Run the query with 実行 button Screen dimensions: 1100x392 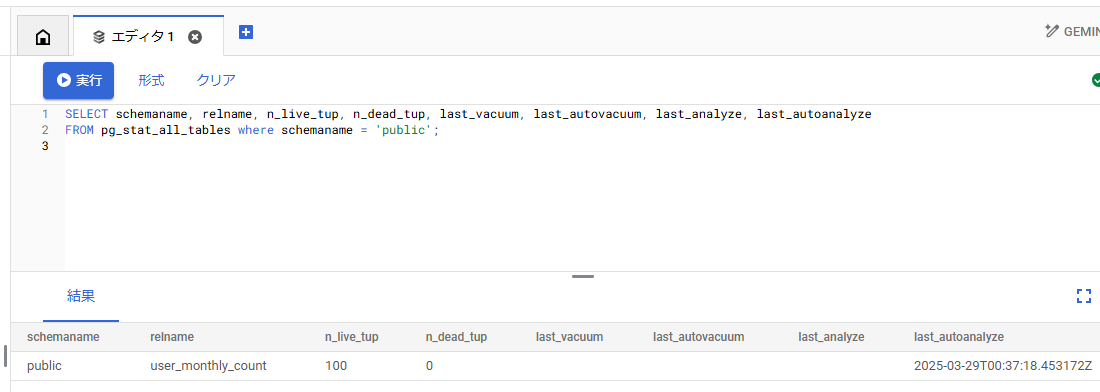point(79,81)
